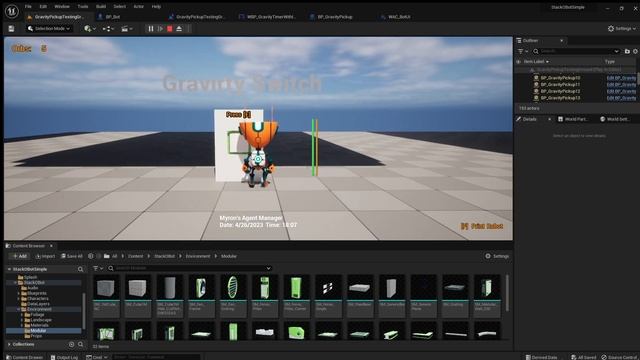Screen dimensions: 640x360
Task: Add a new collection with plus icon
Action: tap(71, 344)
